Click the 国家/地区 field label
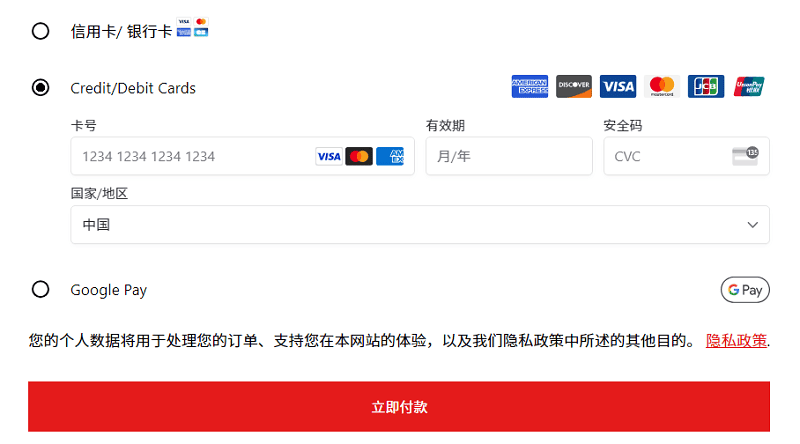800x444 pixels. coord(99,193)
